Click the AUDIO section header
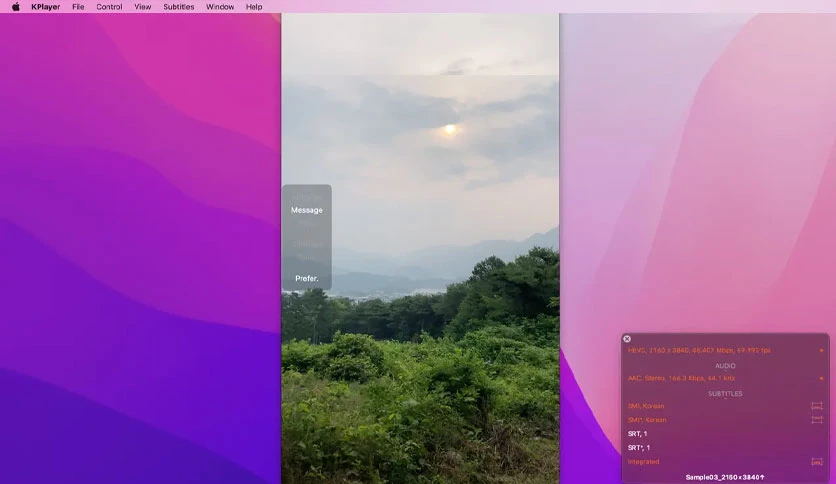This screenshot has width=836, height=484. click(725, 366)
